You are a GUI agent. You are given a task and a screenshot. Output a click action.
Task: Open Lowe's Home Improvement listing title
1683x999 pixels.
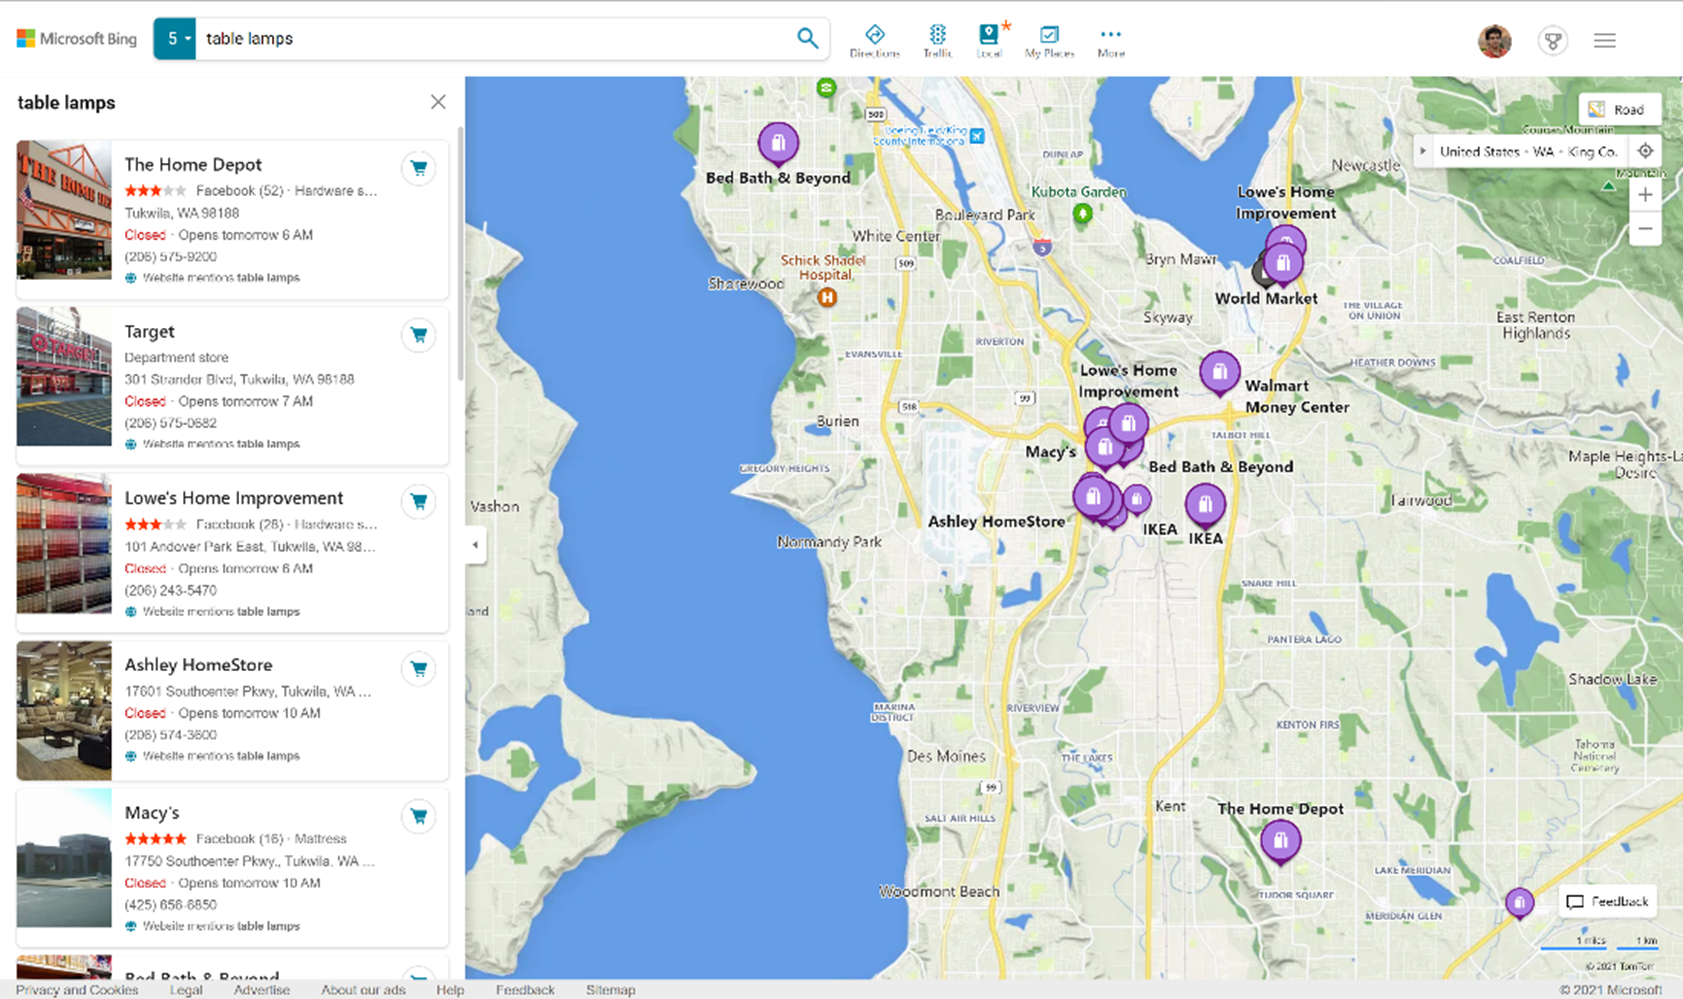coord(234,498)
